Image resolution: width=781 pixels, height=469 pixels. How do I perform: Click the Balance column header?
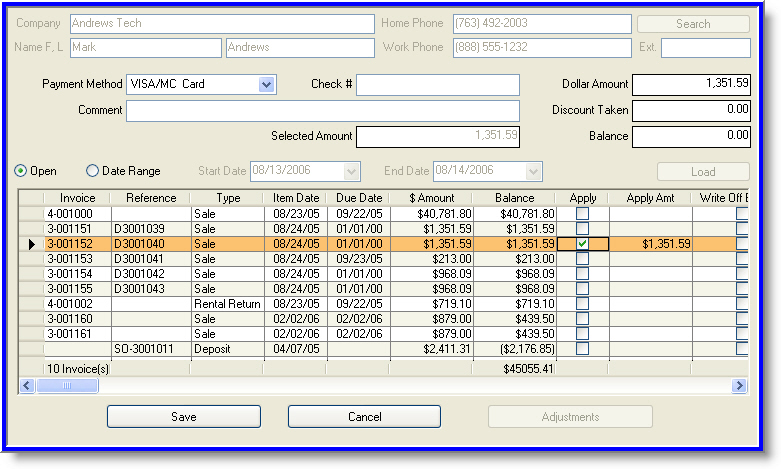point(515,198)
